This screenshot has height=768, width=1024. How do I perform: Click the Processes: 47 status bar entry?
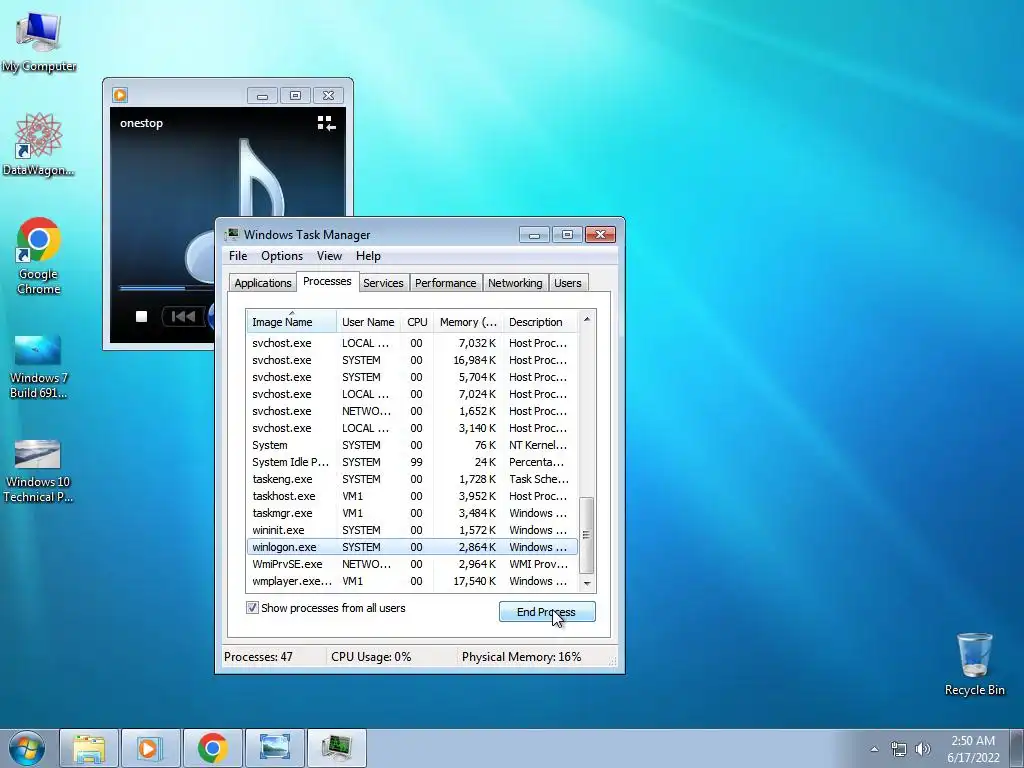(259, 657)
